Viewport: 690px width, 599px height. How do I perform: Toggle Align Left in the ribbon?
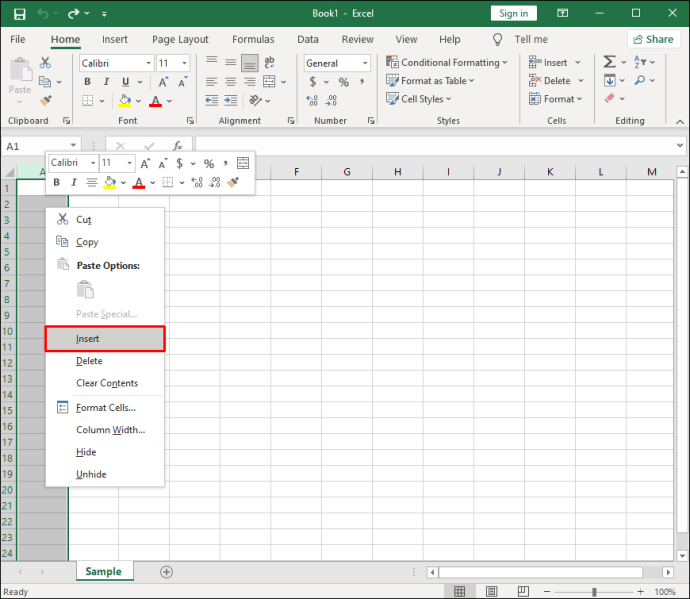click(x=212, y=82)
